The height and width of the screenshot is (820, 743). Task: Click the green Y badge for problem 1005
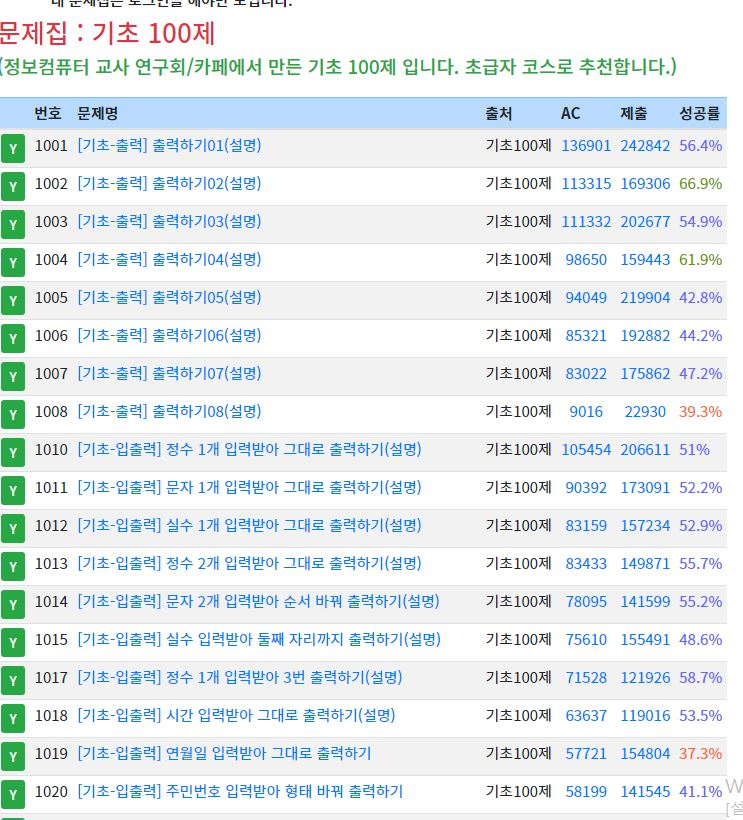tap(13, 301)
